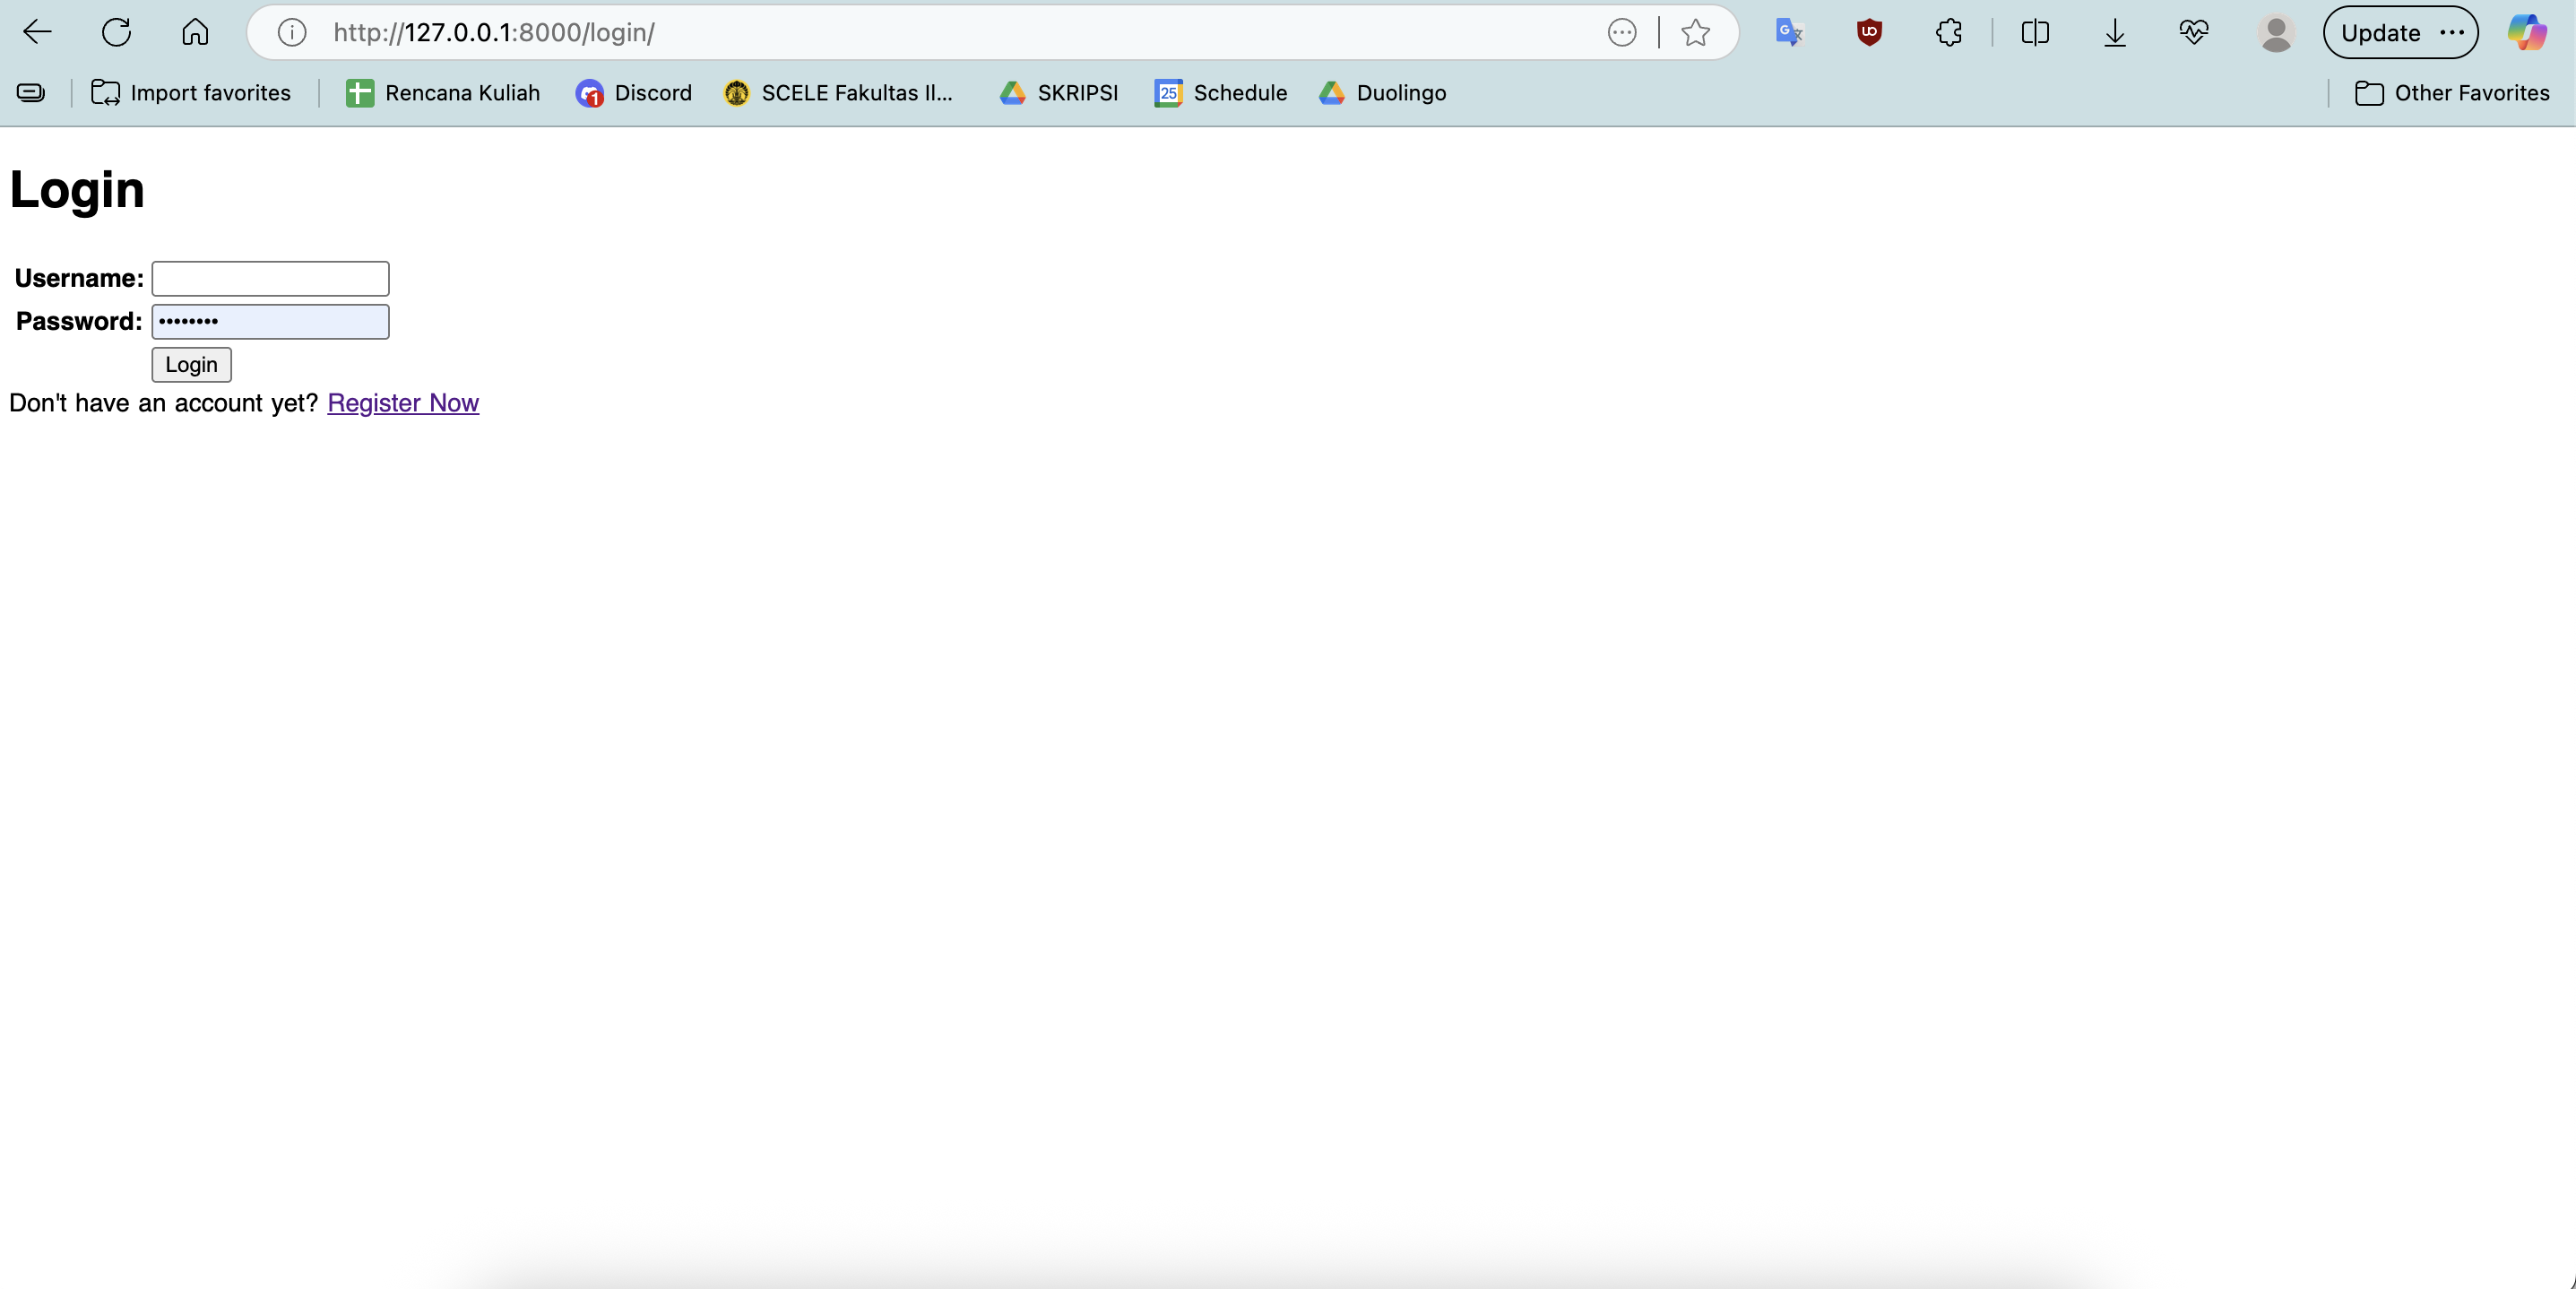Viewport: 2576px width, 1289px height.
Task: Open the Discord bookmark
Action: coord(634,93)
